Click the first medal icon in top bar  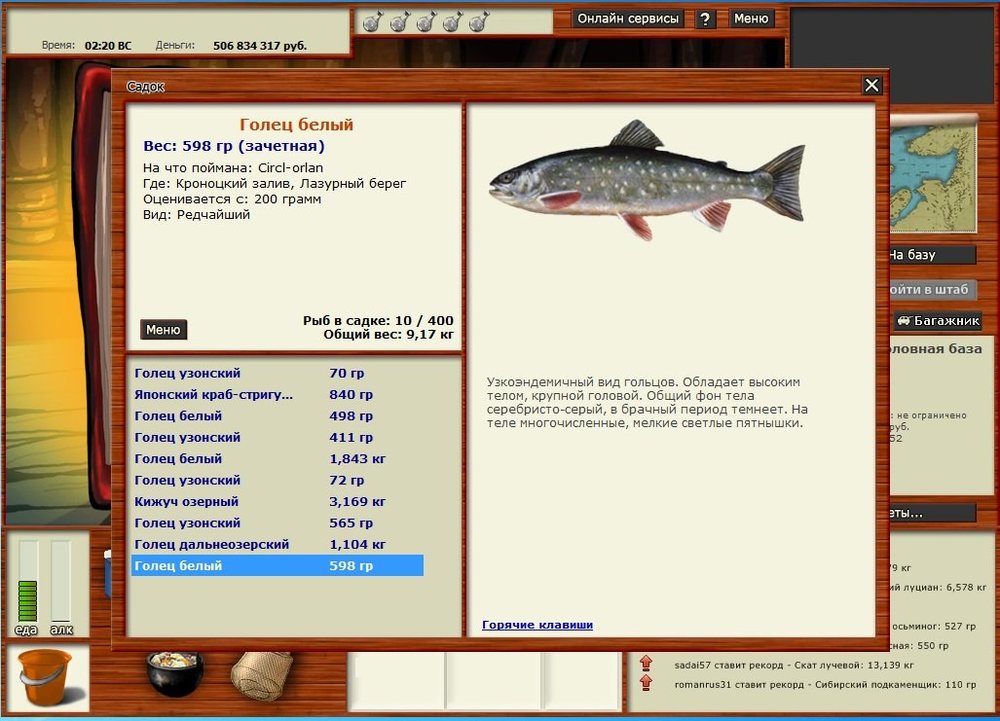[372, 21]
